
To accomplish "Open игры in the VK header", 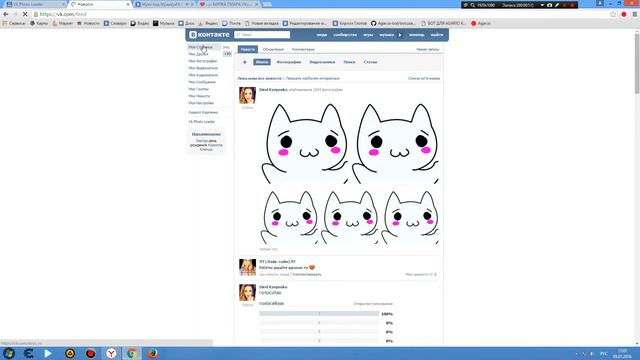I will click(368, 35).
